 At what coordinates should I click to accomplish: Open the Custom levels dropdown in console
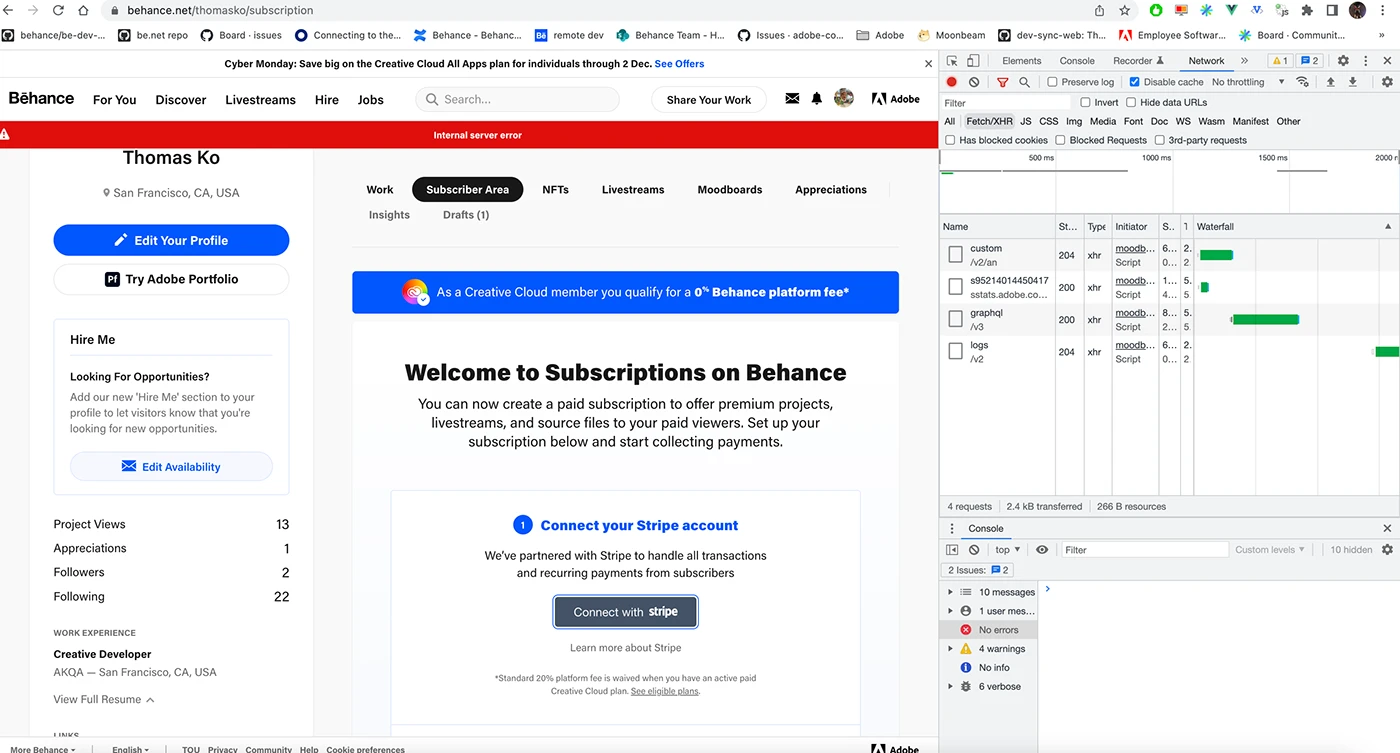point(1270,550)
